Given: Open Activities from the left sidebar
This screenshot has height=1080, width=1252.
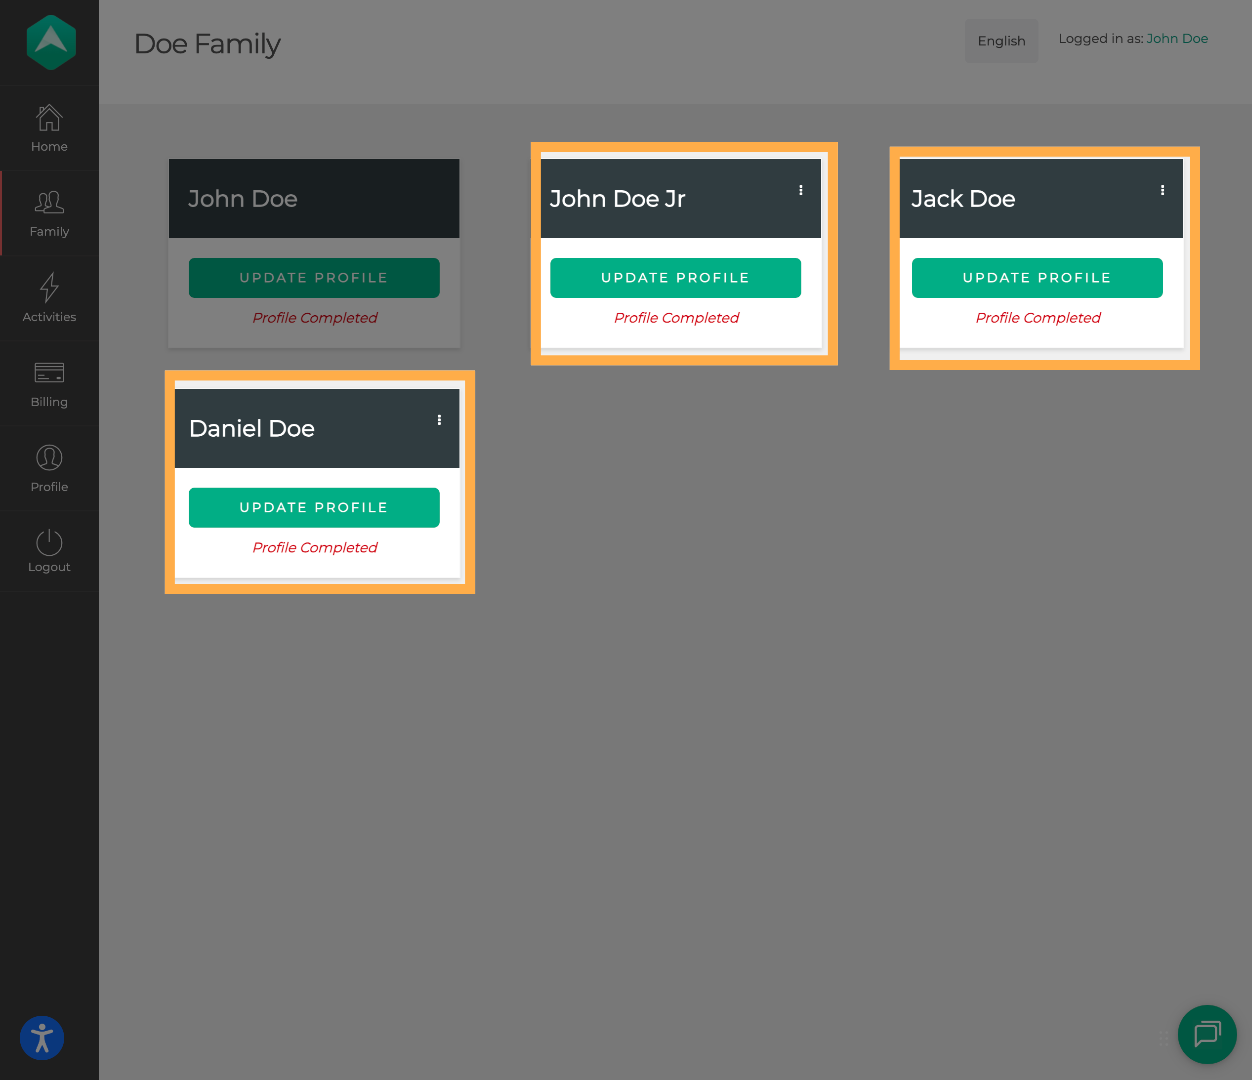Looking at the screenshot, I should 49,297.
